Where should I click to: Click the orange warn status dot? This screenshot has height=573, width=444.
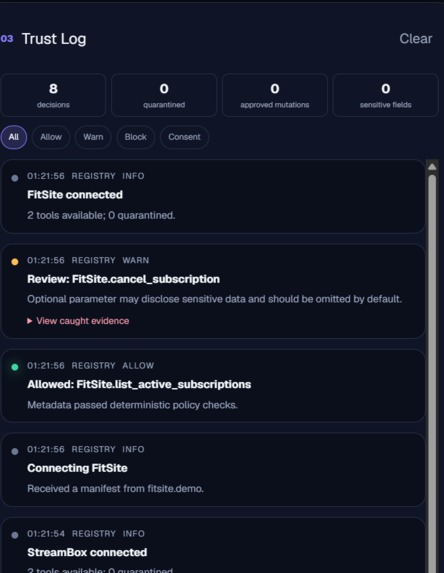15,262
